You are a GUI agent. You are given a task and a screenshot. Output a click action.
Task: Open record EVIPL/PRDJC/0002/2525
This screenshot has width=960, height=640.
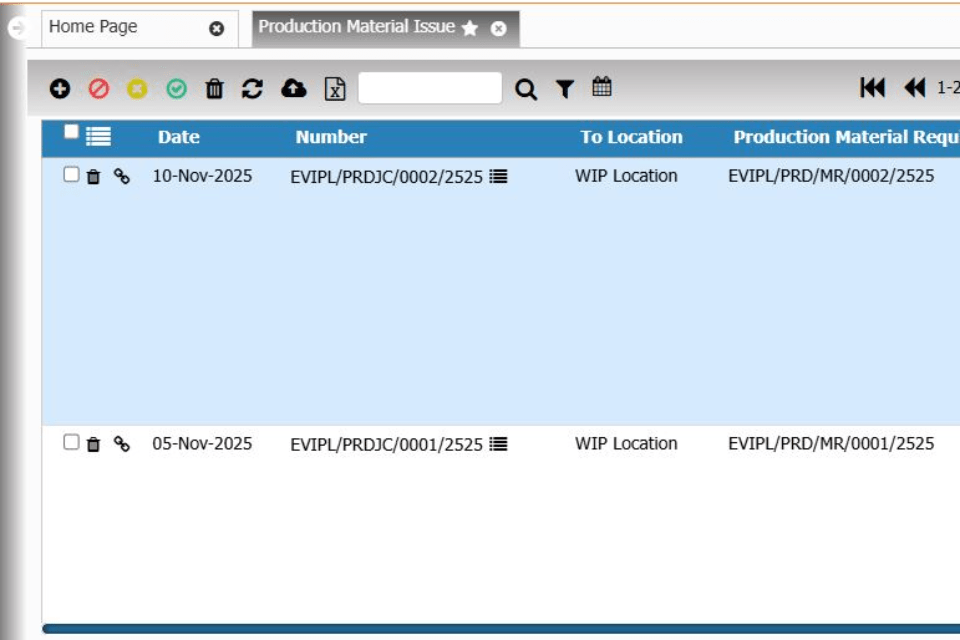[386, 178]
